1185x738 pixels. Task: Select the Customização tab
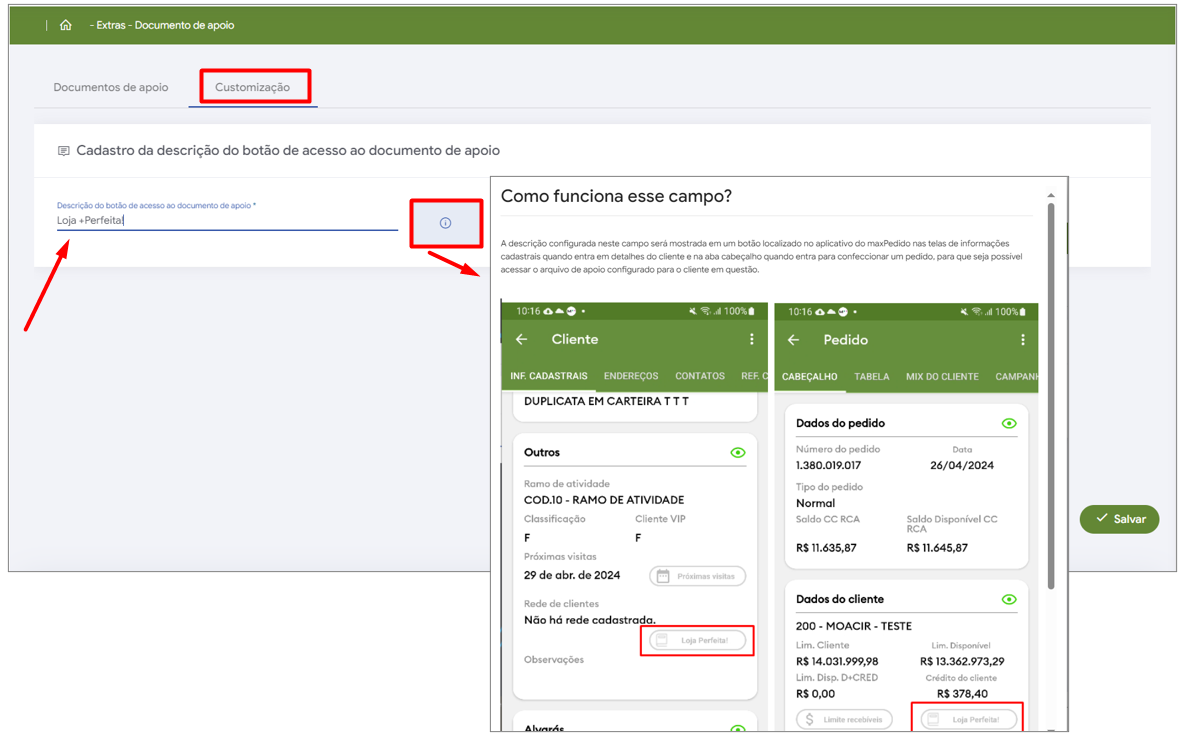253,87
